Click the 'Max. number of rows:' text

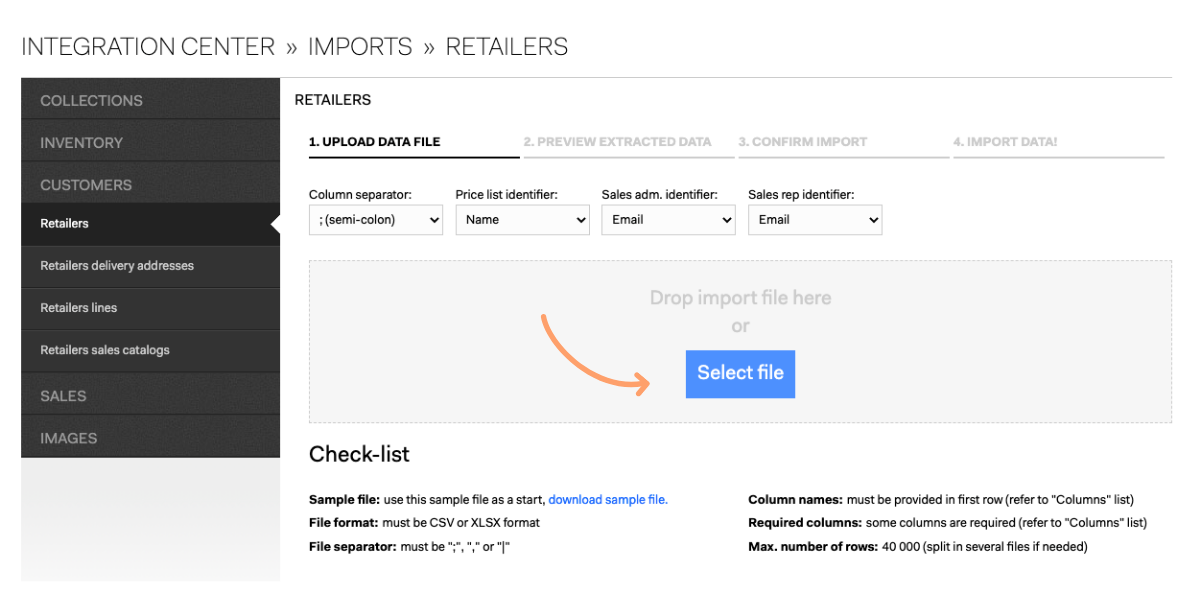[x=813, y=547]
